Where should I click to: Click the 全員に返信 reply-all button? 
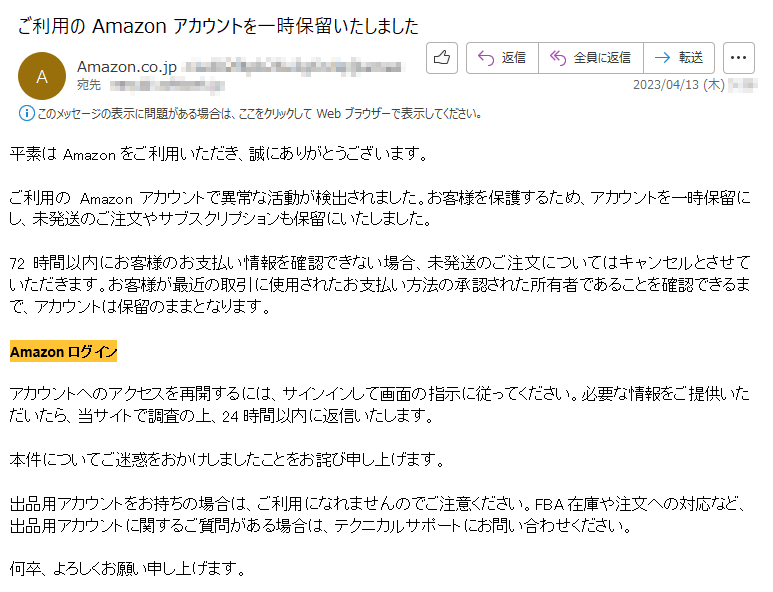tap(591, 58)
